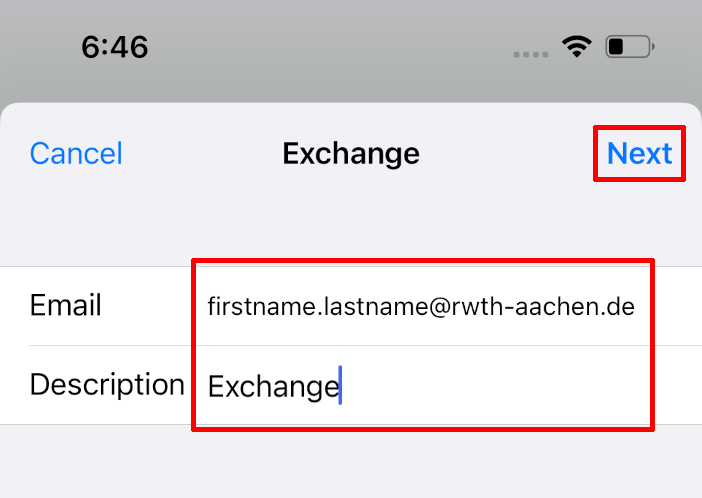Tap the Description row label
702x498 pixels.
pyautogui.click(x=107, y=384)
